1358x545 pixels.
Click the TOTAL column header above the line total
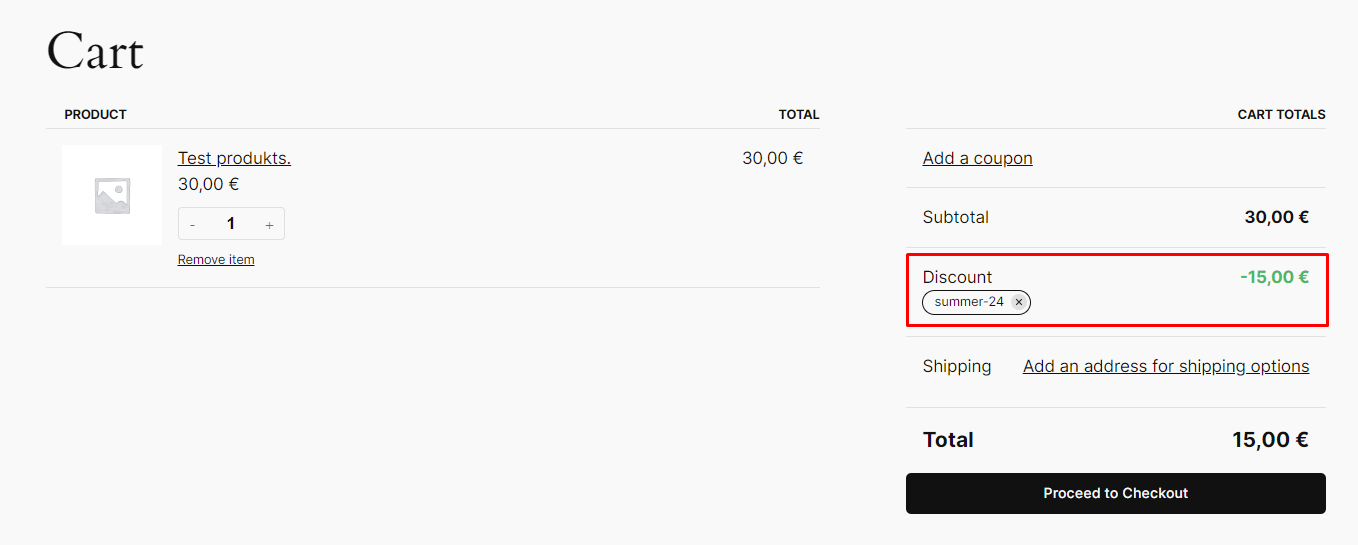tap(798, 115)
